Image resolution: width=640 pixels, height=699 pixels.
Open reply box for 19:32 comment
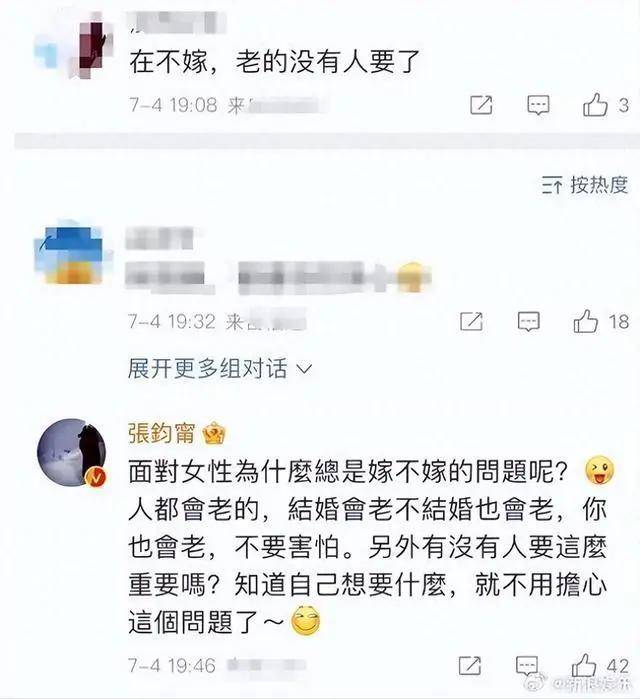[529, 321]
